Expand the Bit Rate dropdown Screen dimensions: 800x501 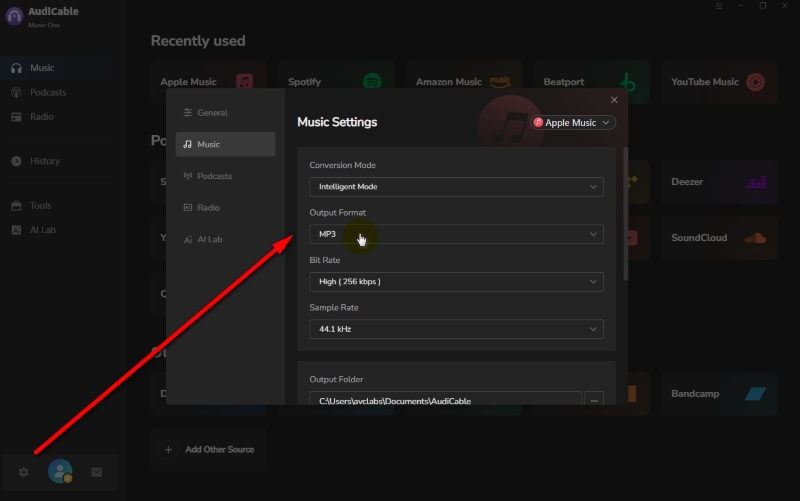click(x=456, y=282)
